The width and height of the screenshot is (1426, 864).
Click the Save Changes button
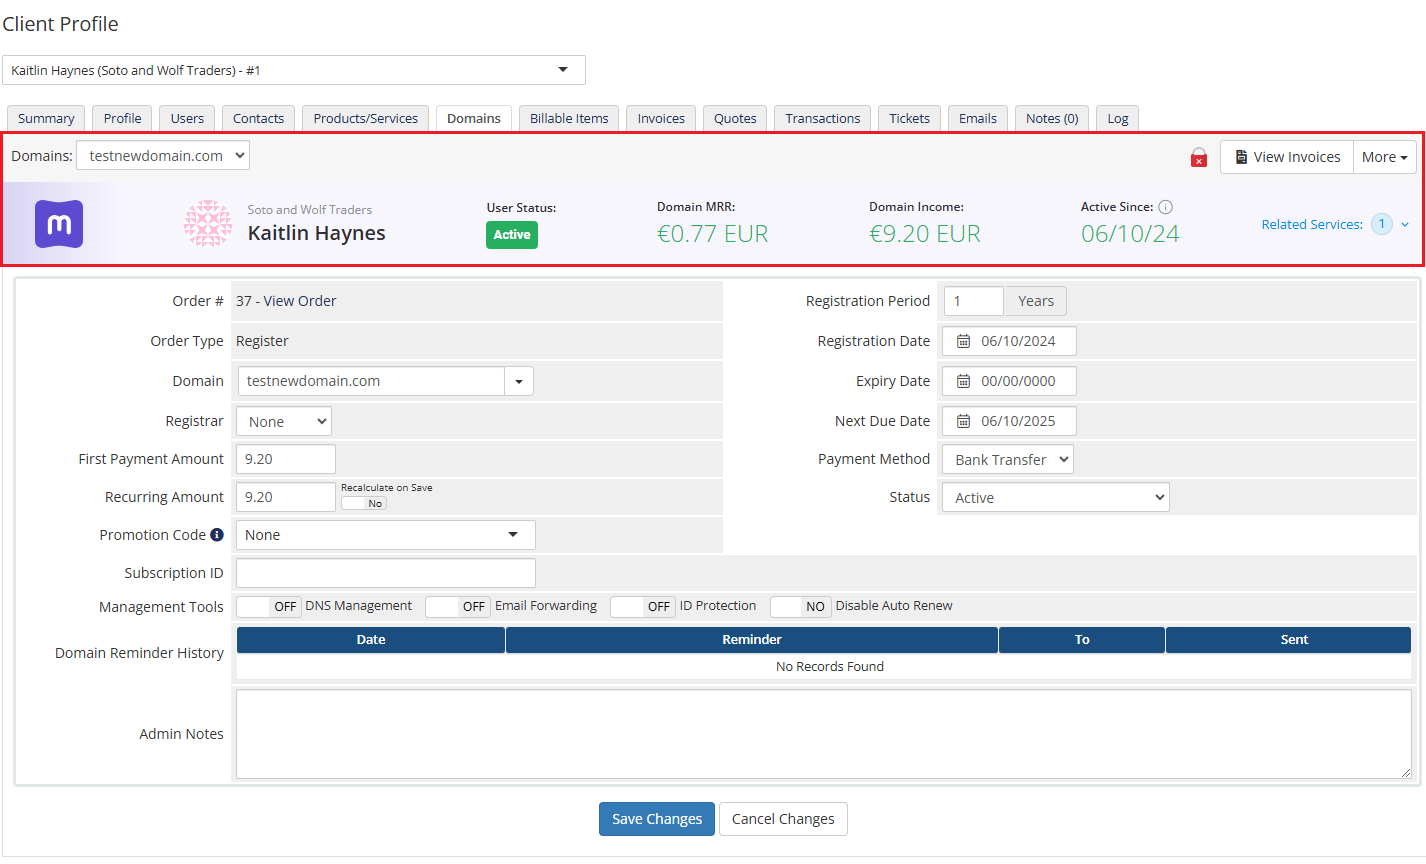[656, 819]
